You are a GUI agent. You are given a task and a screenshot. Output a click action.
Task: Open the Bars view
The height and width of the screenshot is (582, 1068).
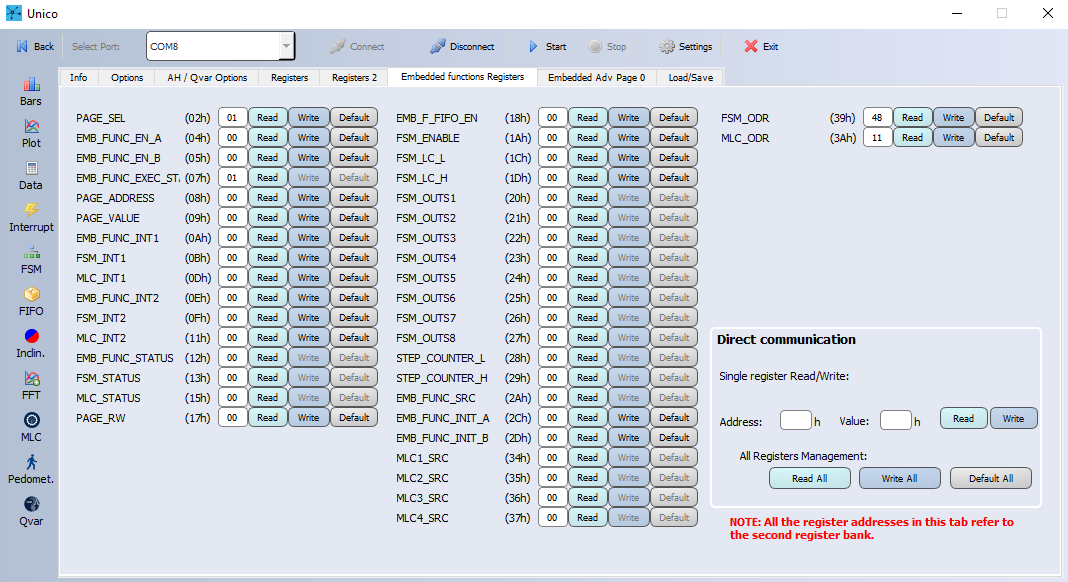tap(31, 88)
